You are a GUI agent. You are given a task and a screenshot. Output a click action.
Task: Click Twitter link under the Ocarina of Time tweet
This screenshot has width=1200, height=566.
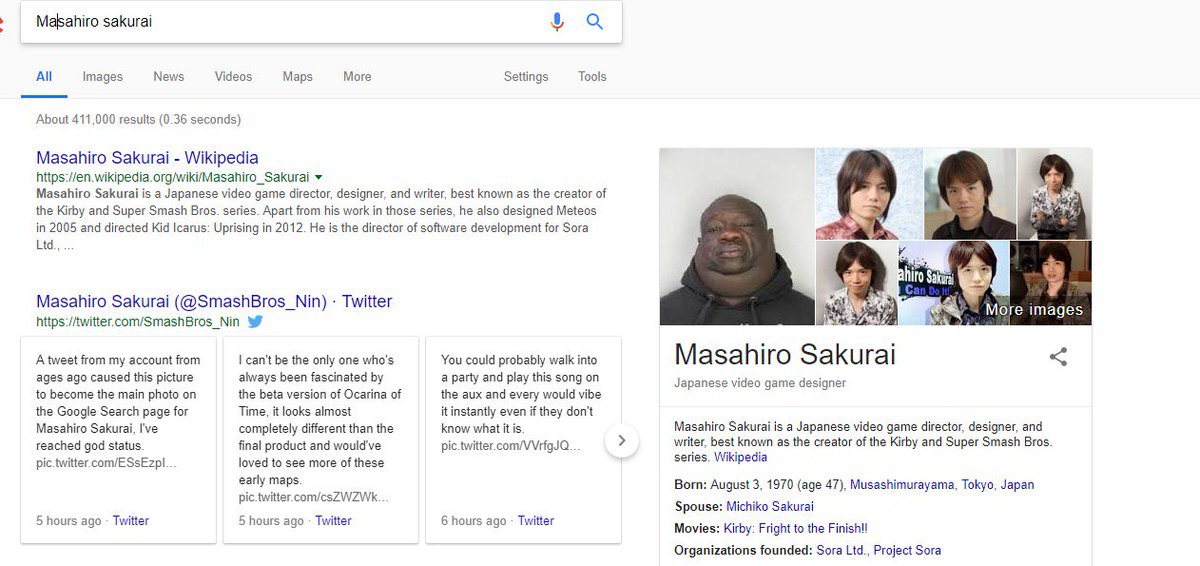[x=333, y=520]
